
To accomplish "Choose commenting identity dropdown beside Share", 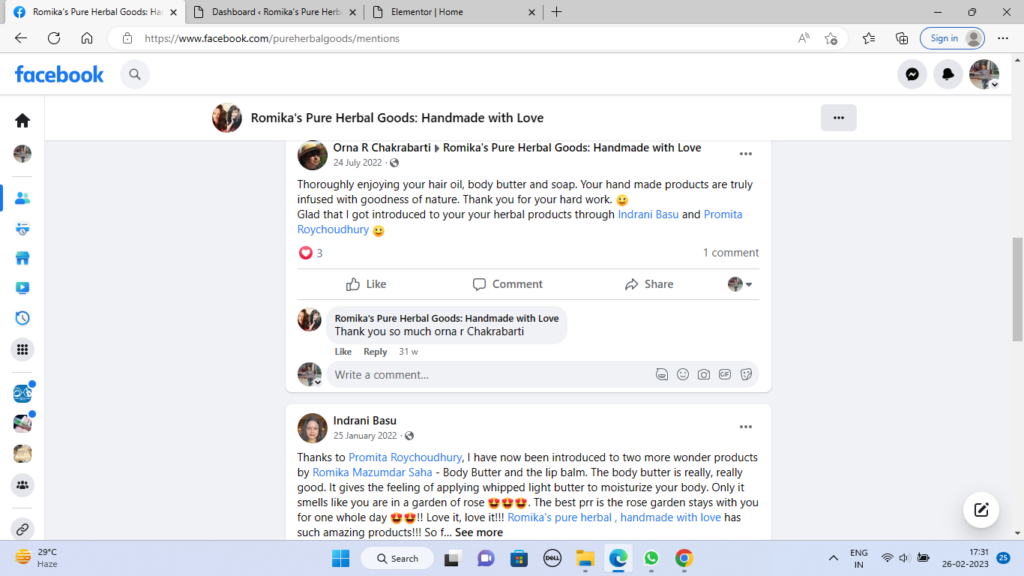I will pyautogui.click(x=740, y=284).
